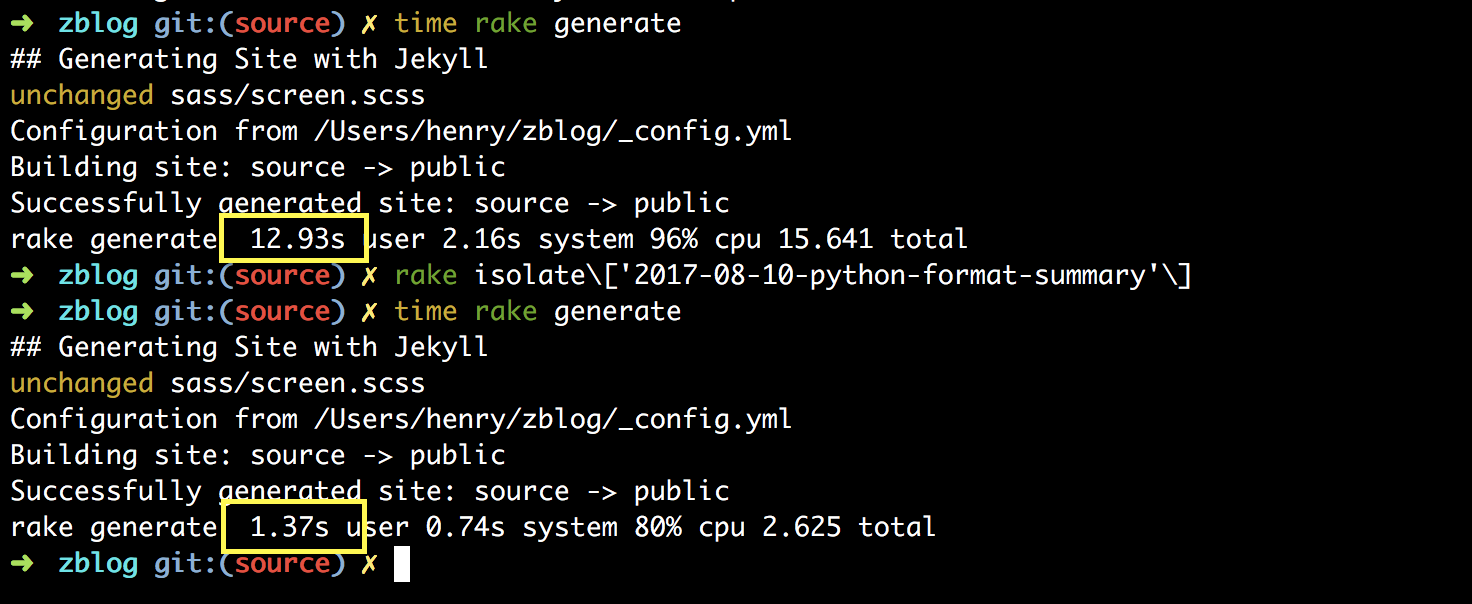Click the white terminal cursor block
Viewport: 1472px width, 604px height.
click(402, 564)
